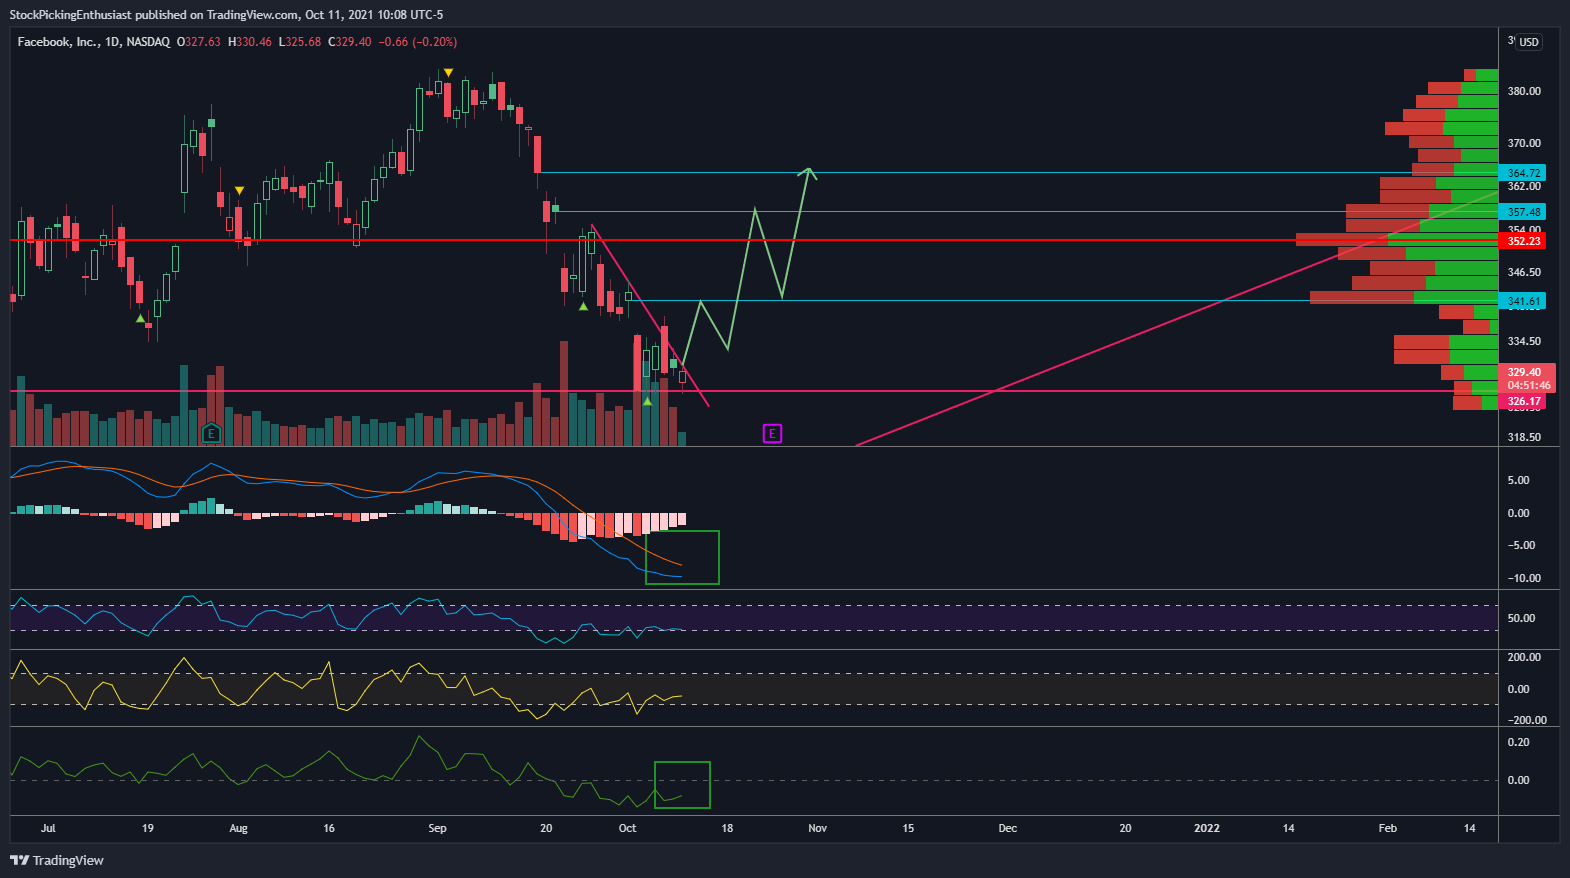The image size is (1570, 878).
Task: Click the purple upcoming earnings E marker
Action: coord(772,433)
